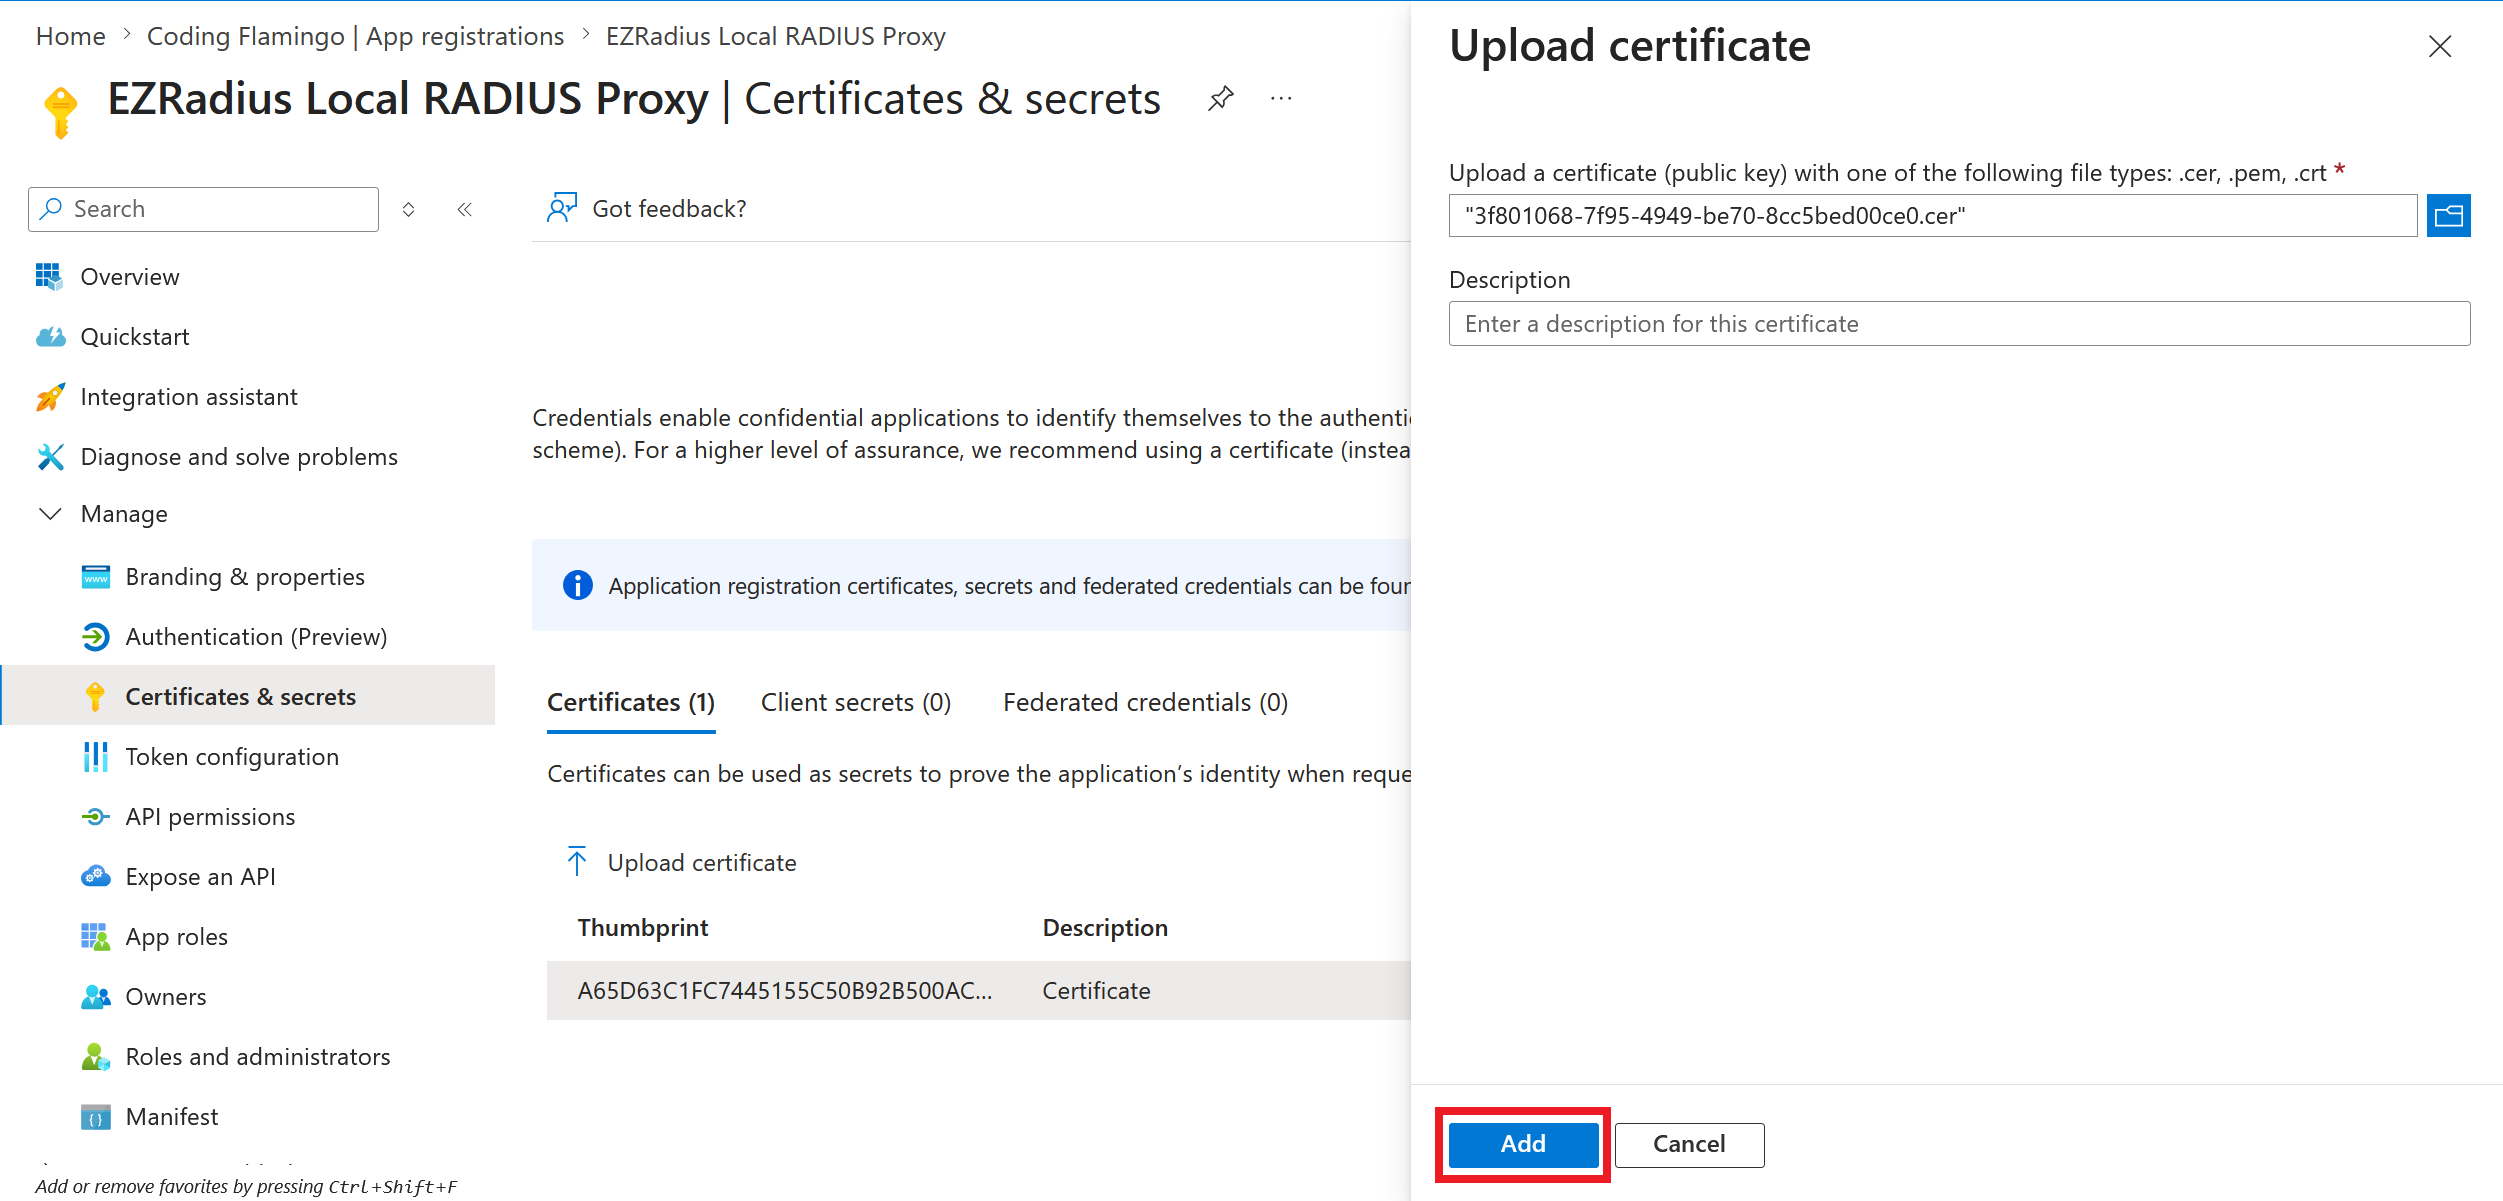This screenshot has width=2503, height=1201.
Task: Click the App roles icon
Action: [x=95, y=937]
